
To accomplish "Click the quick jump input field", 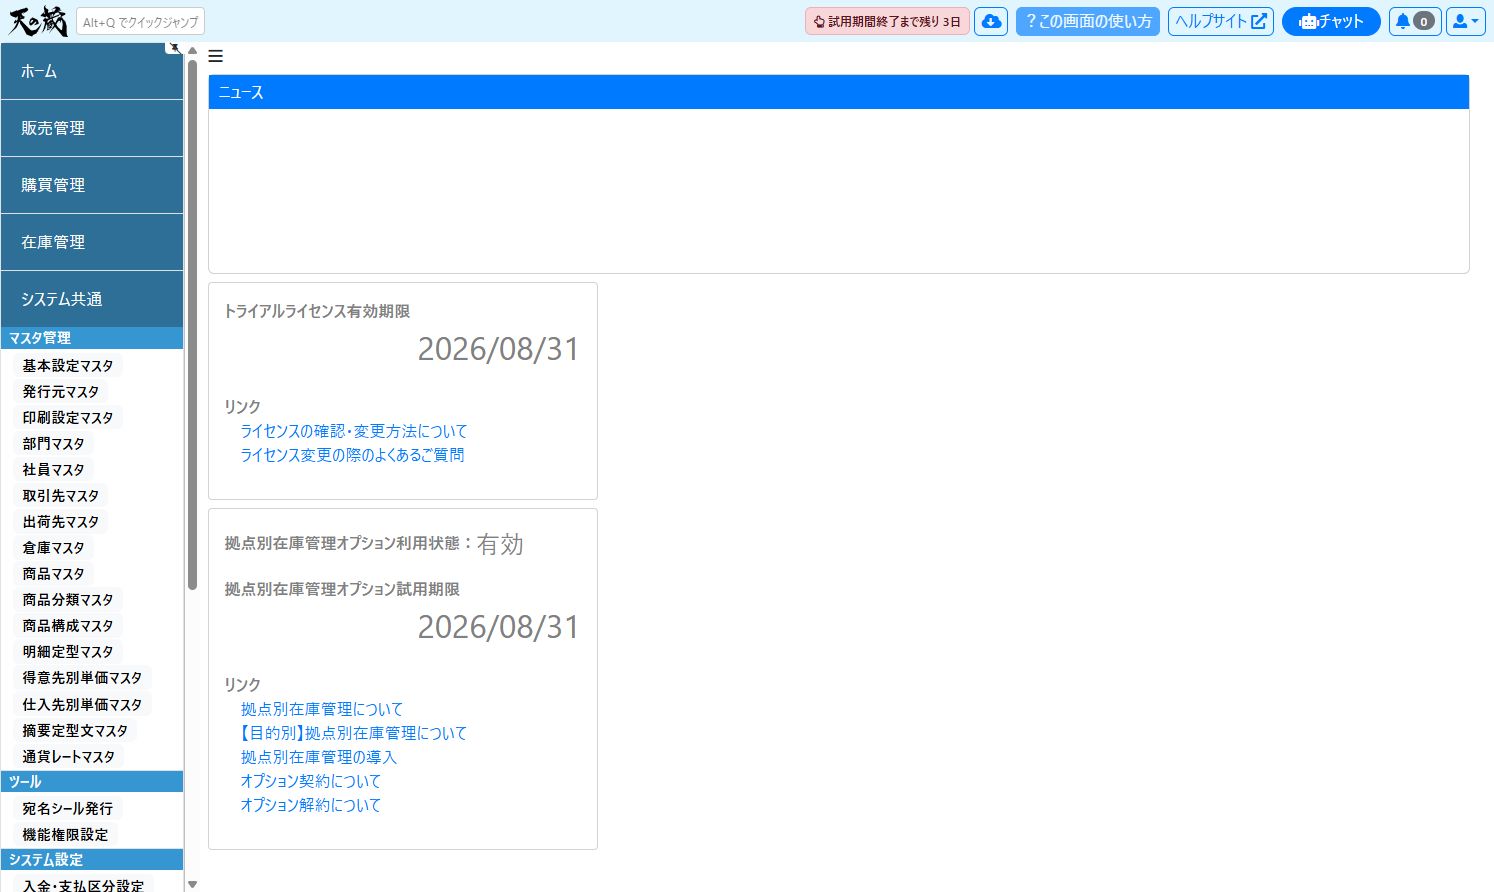I will pyautogui.click(x=140, y=21).
